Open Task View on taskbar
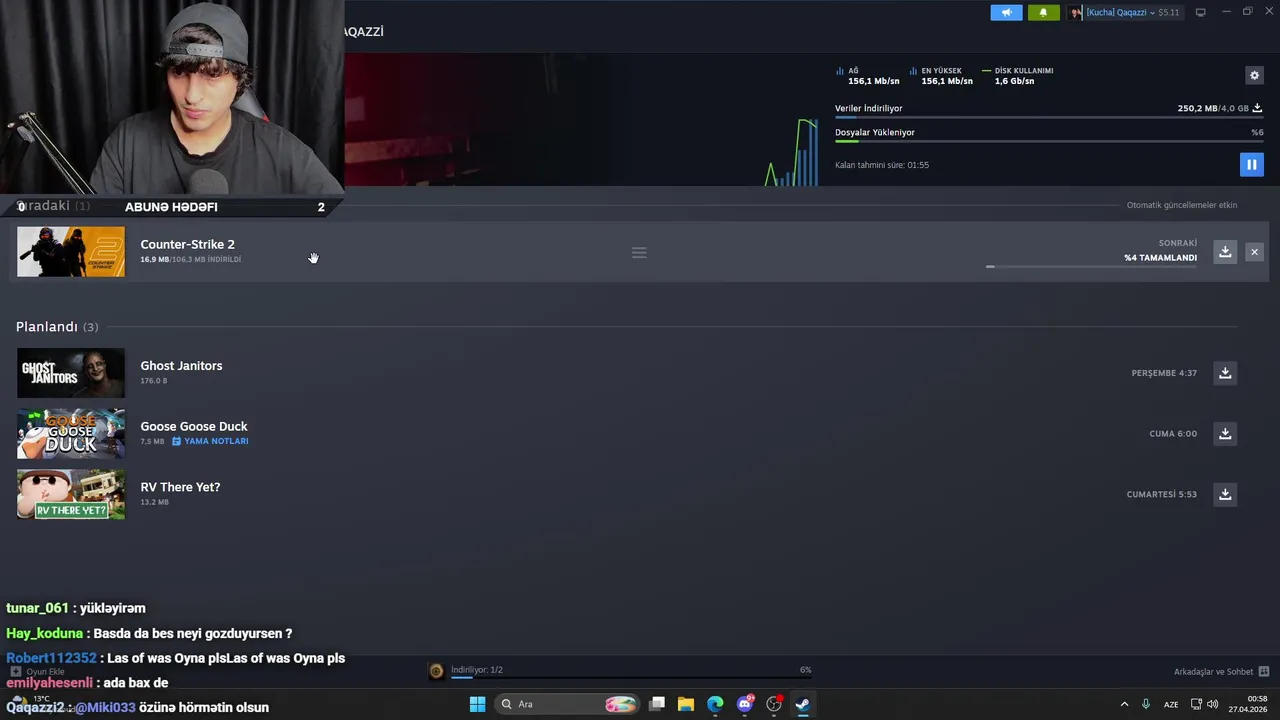Screen dimensions: 1280x720 [657, 704]
